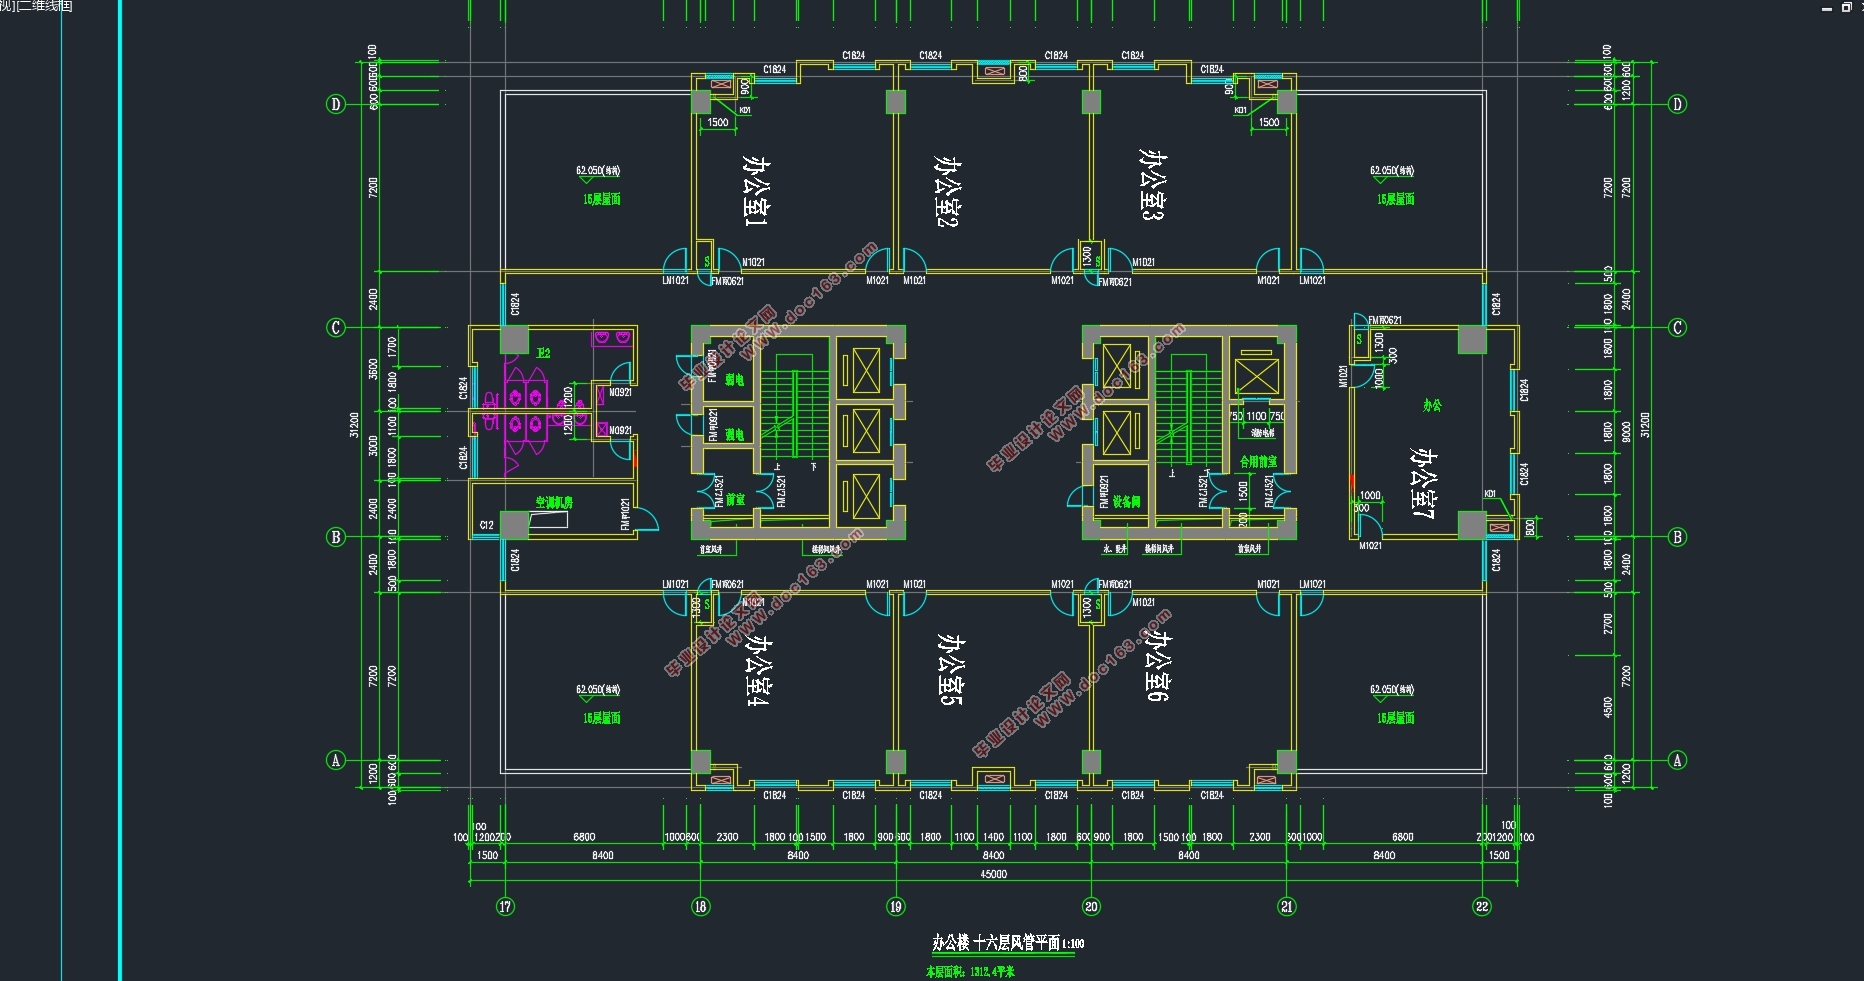Restore down the drawing viewport window
1864x981 pixels.
point(1846,7)
